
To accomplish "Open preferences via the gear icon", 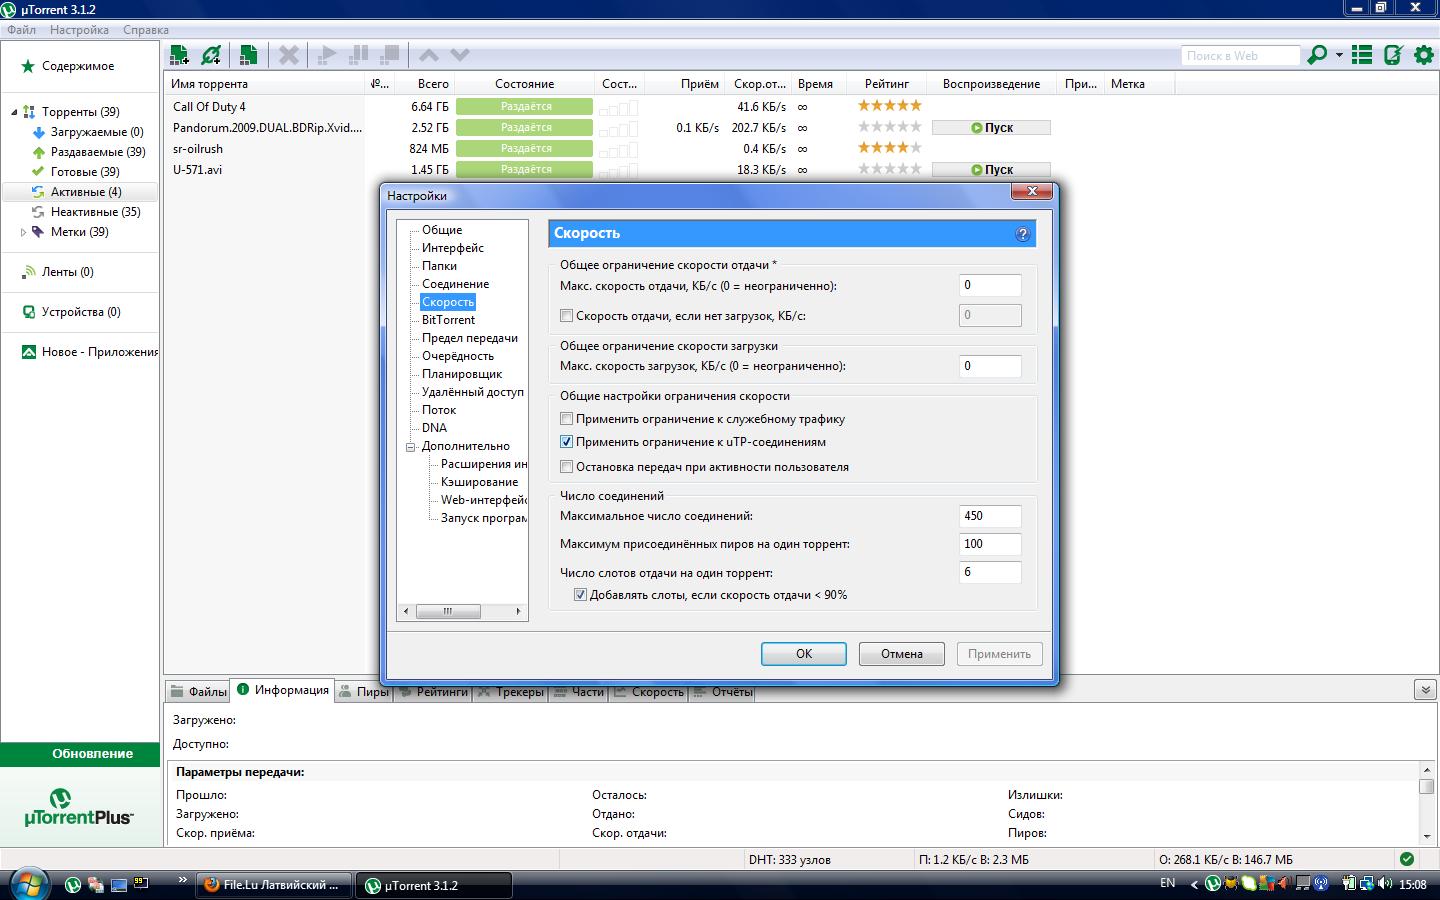I will click(1424, 55).
